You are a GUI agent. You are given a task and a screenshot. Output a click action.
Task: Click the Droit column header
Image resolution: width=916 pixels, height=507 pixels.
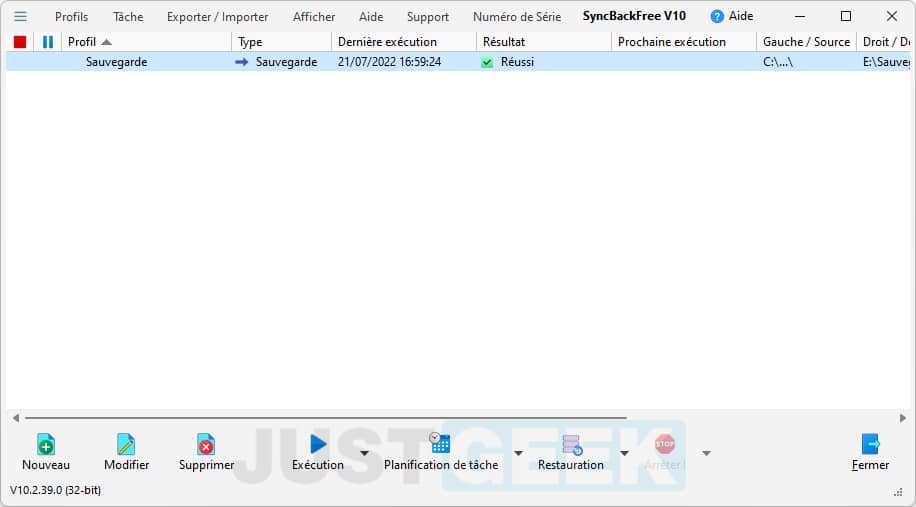point(884,42)
